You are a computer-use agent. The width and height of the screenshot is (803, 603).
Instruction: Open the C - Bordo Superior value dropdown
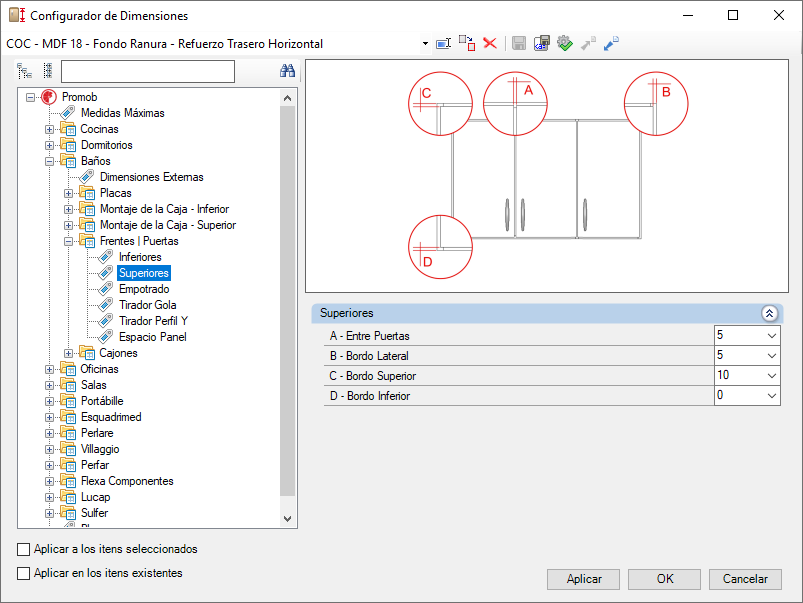pos(772,376)
